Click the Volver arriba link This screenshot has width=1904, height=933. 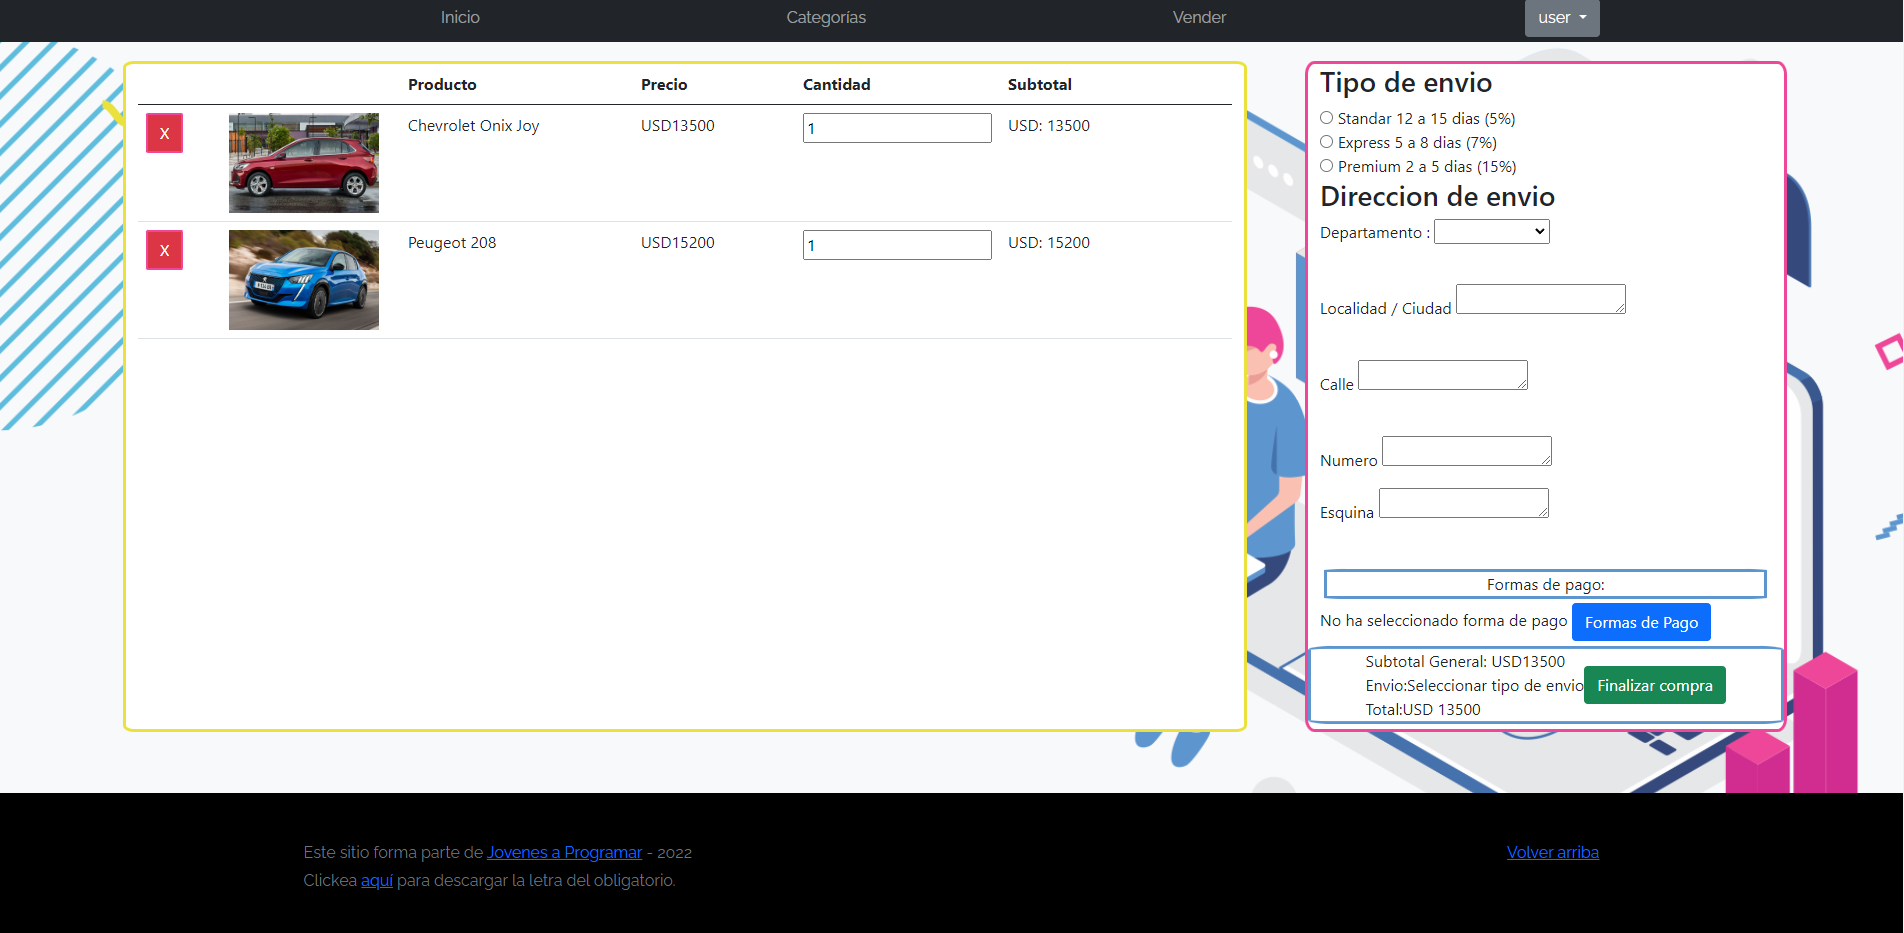click(x=1553, y=852)
